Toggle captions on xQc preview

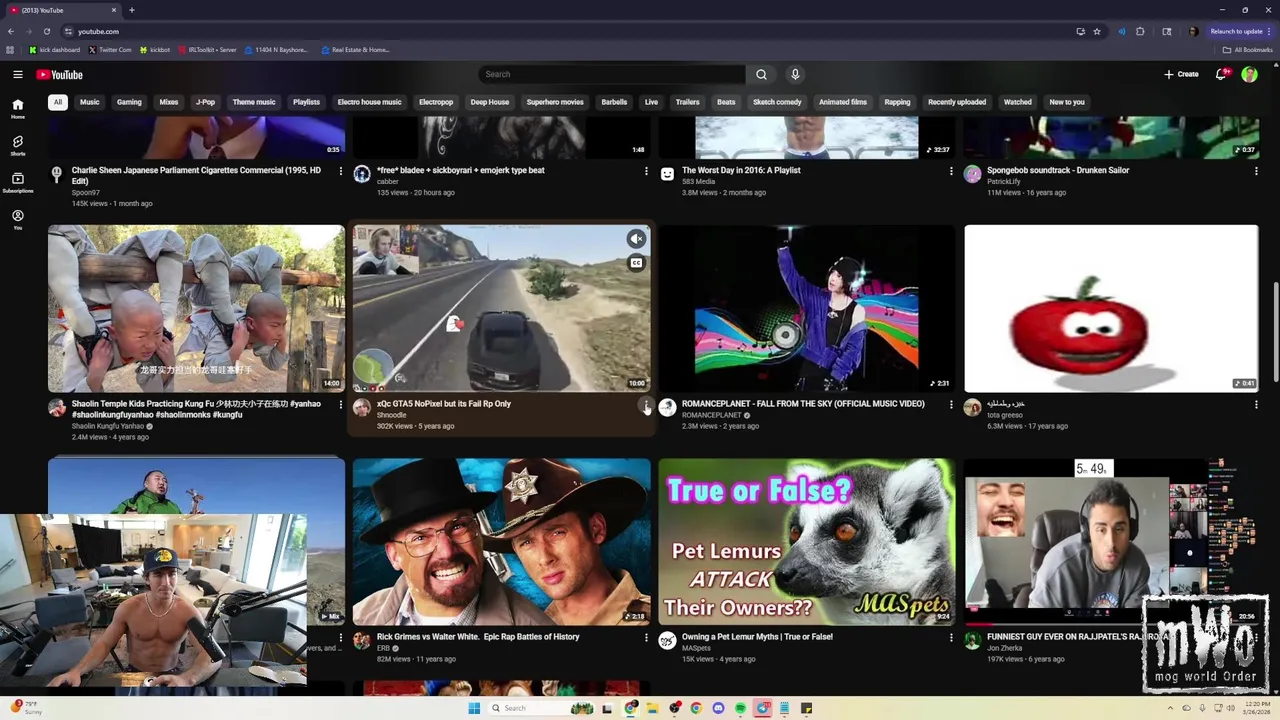point(636,263)
